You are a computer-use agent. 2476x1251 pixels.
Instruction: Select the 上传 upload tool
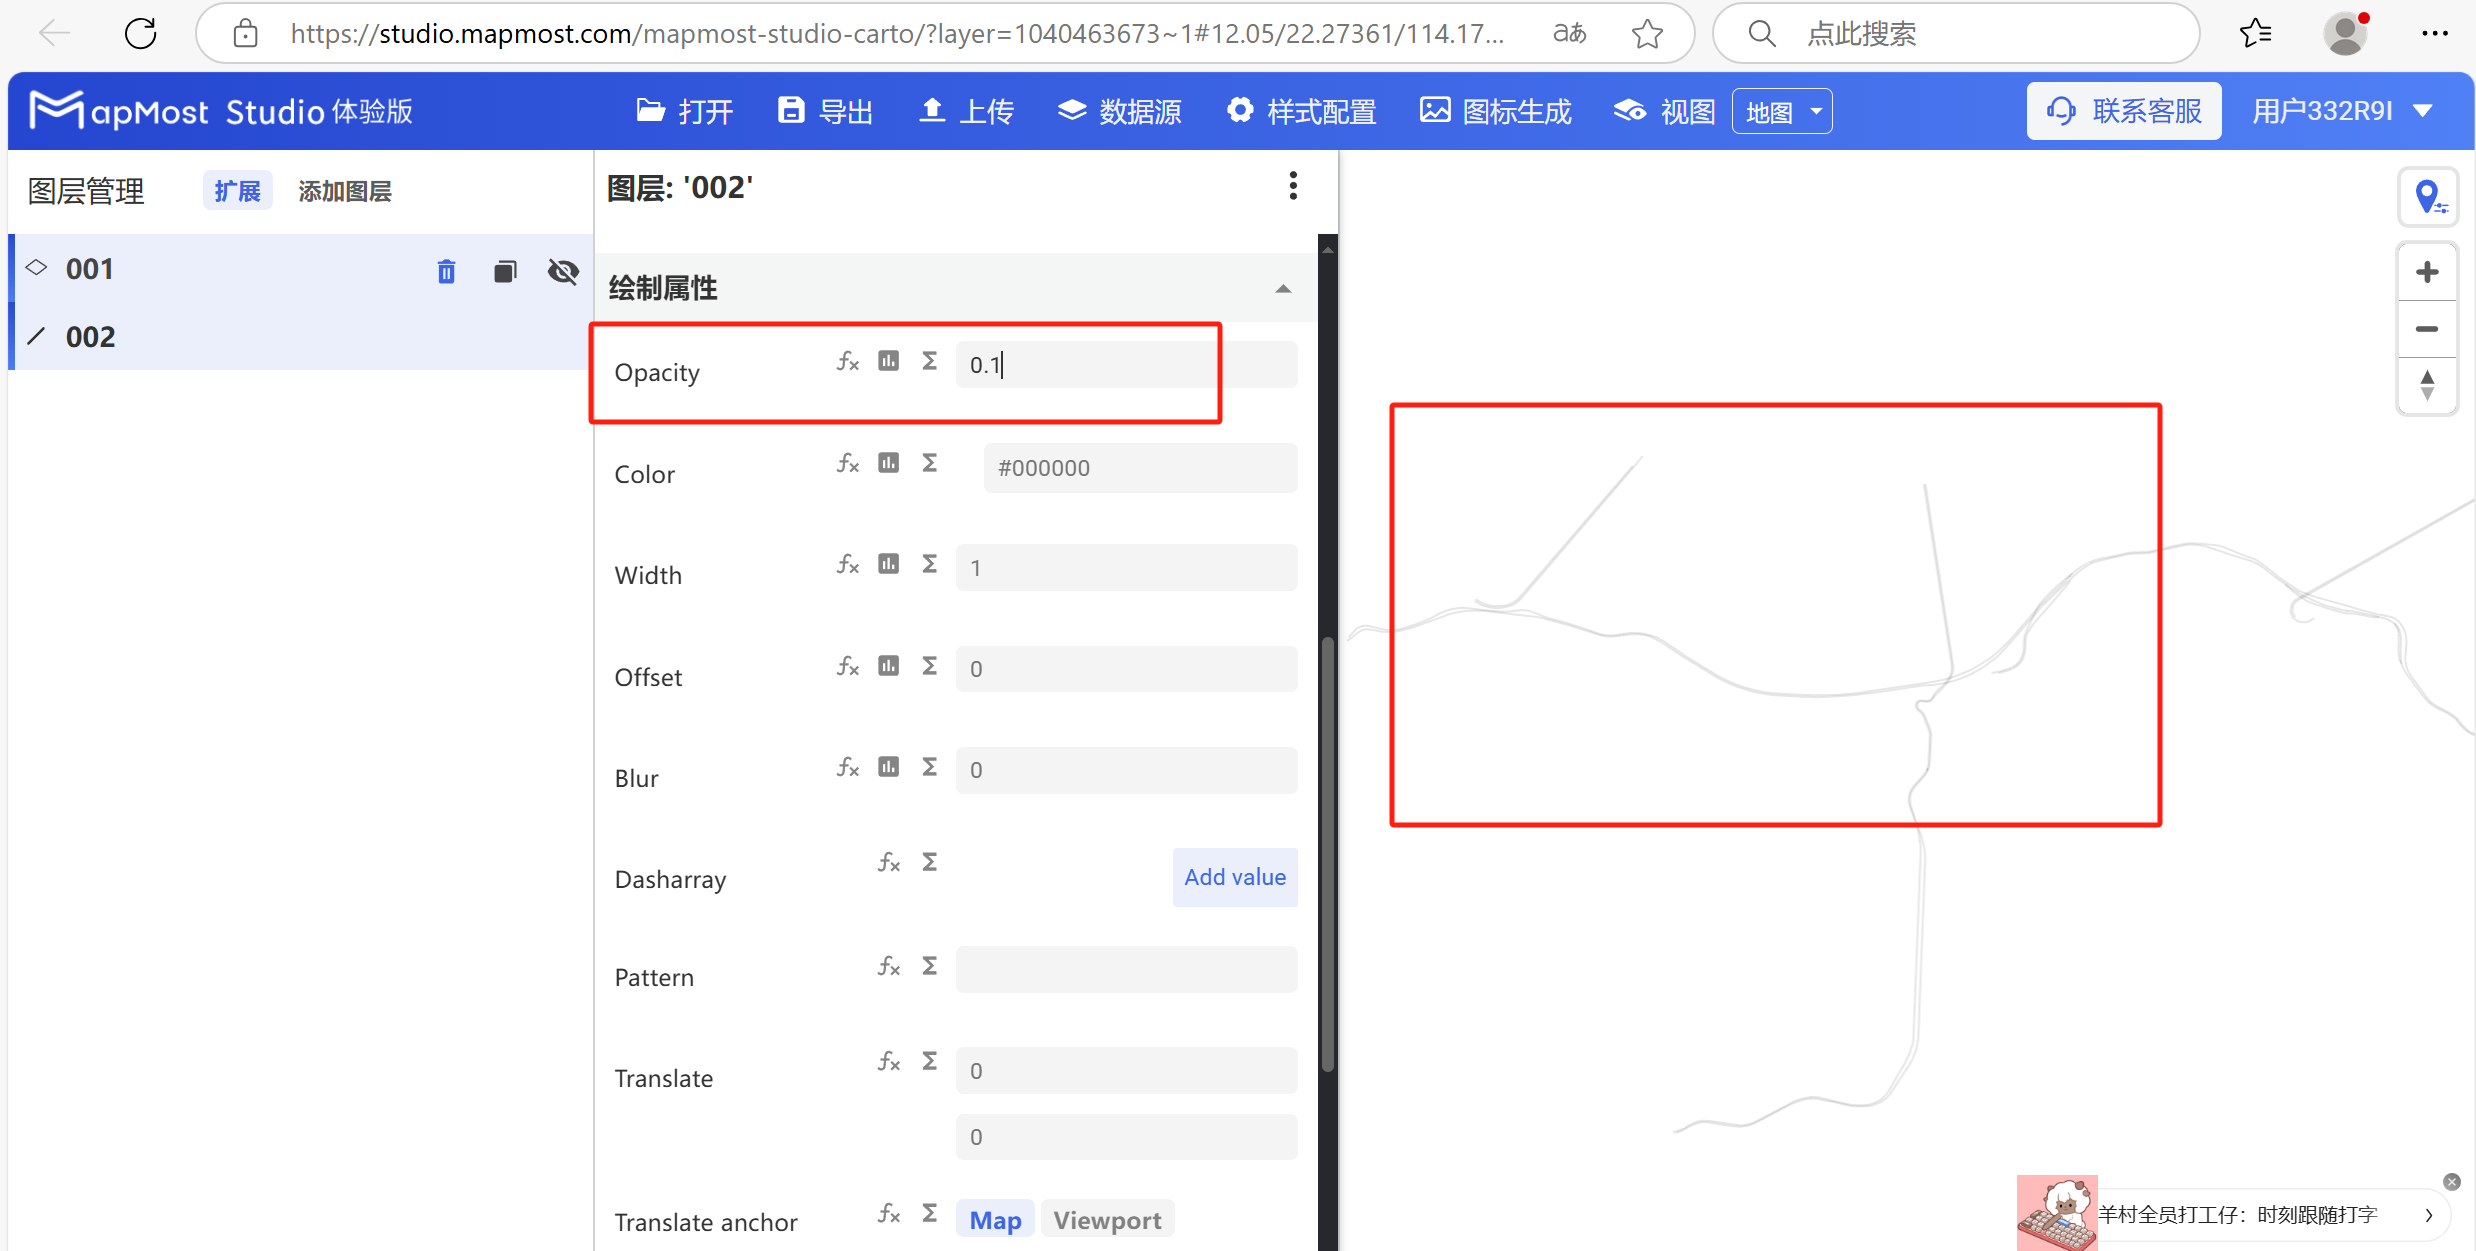click(963, 111)
